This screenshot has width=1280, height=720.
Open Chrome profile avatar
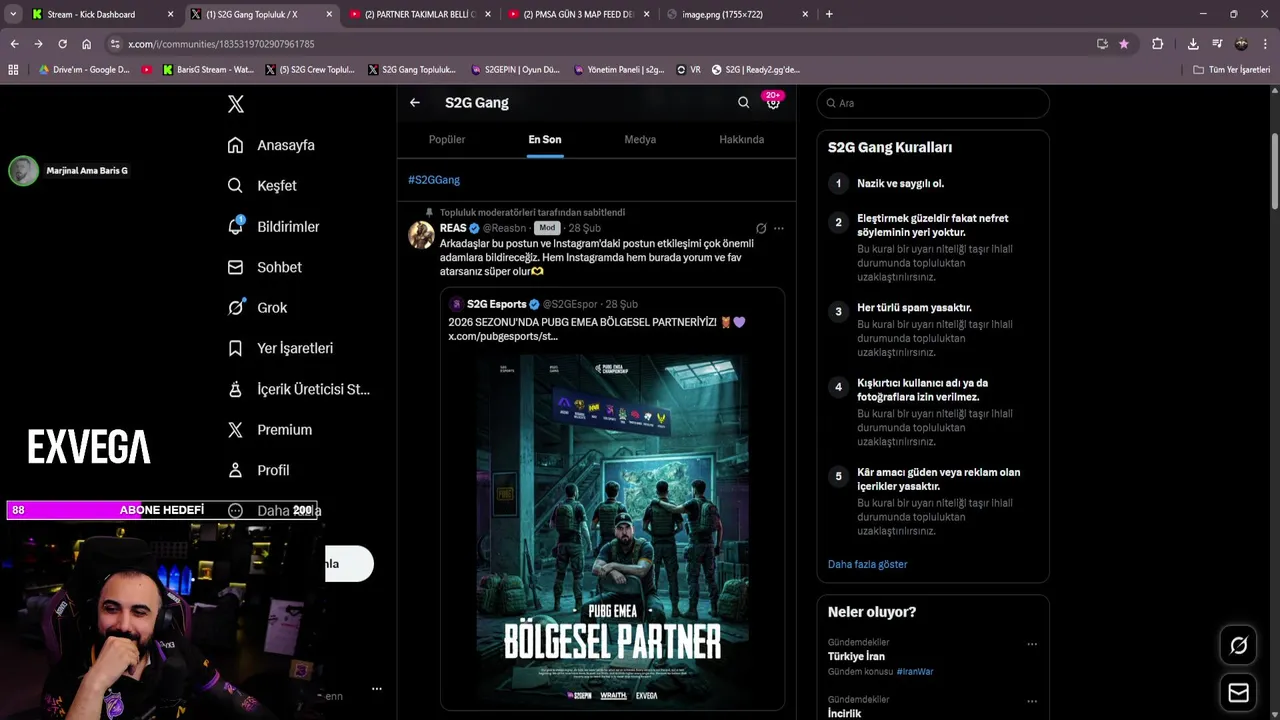click(x=1241, y=44)
